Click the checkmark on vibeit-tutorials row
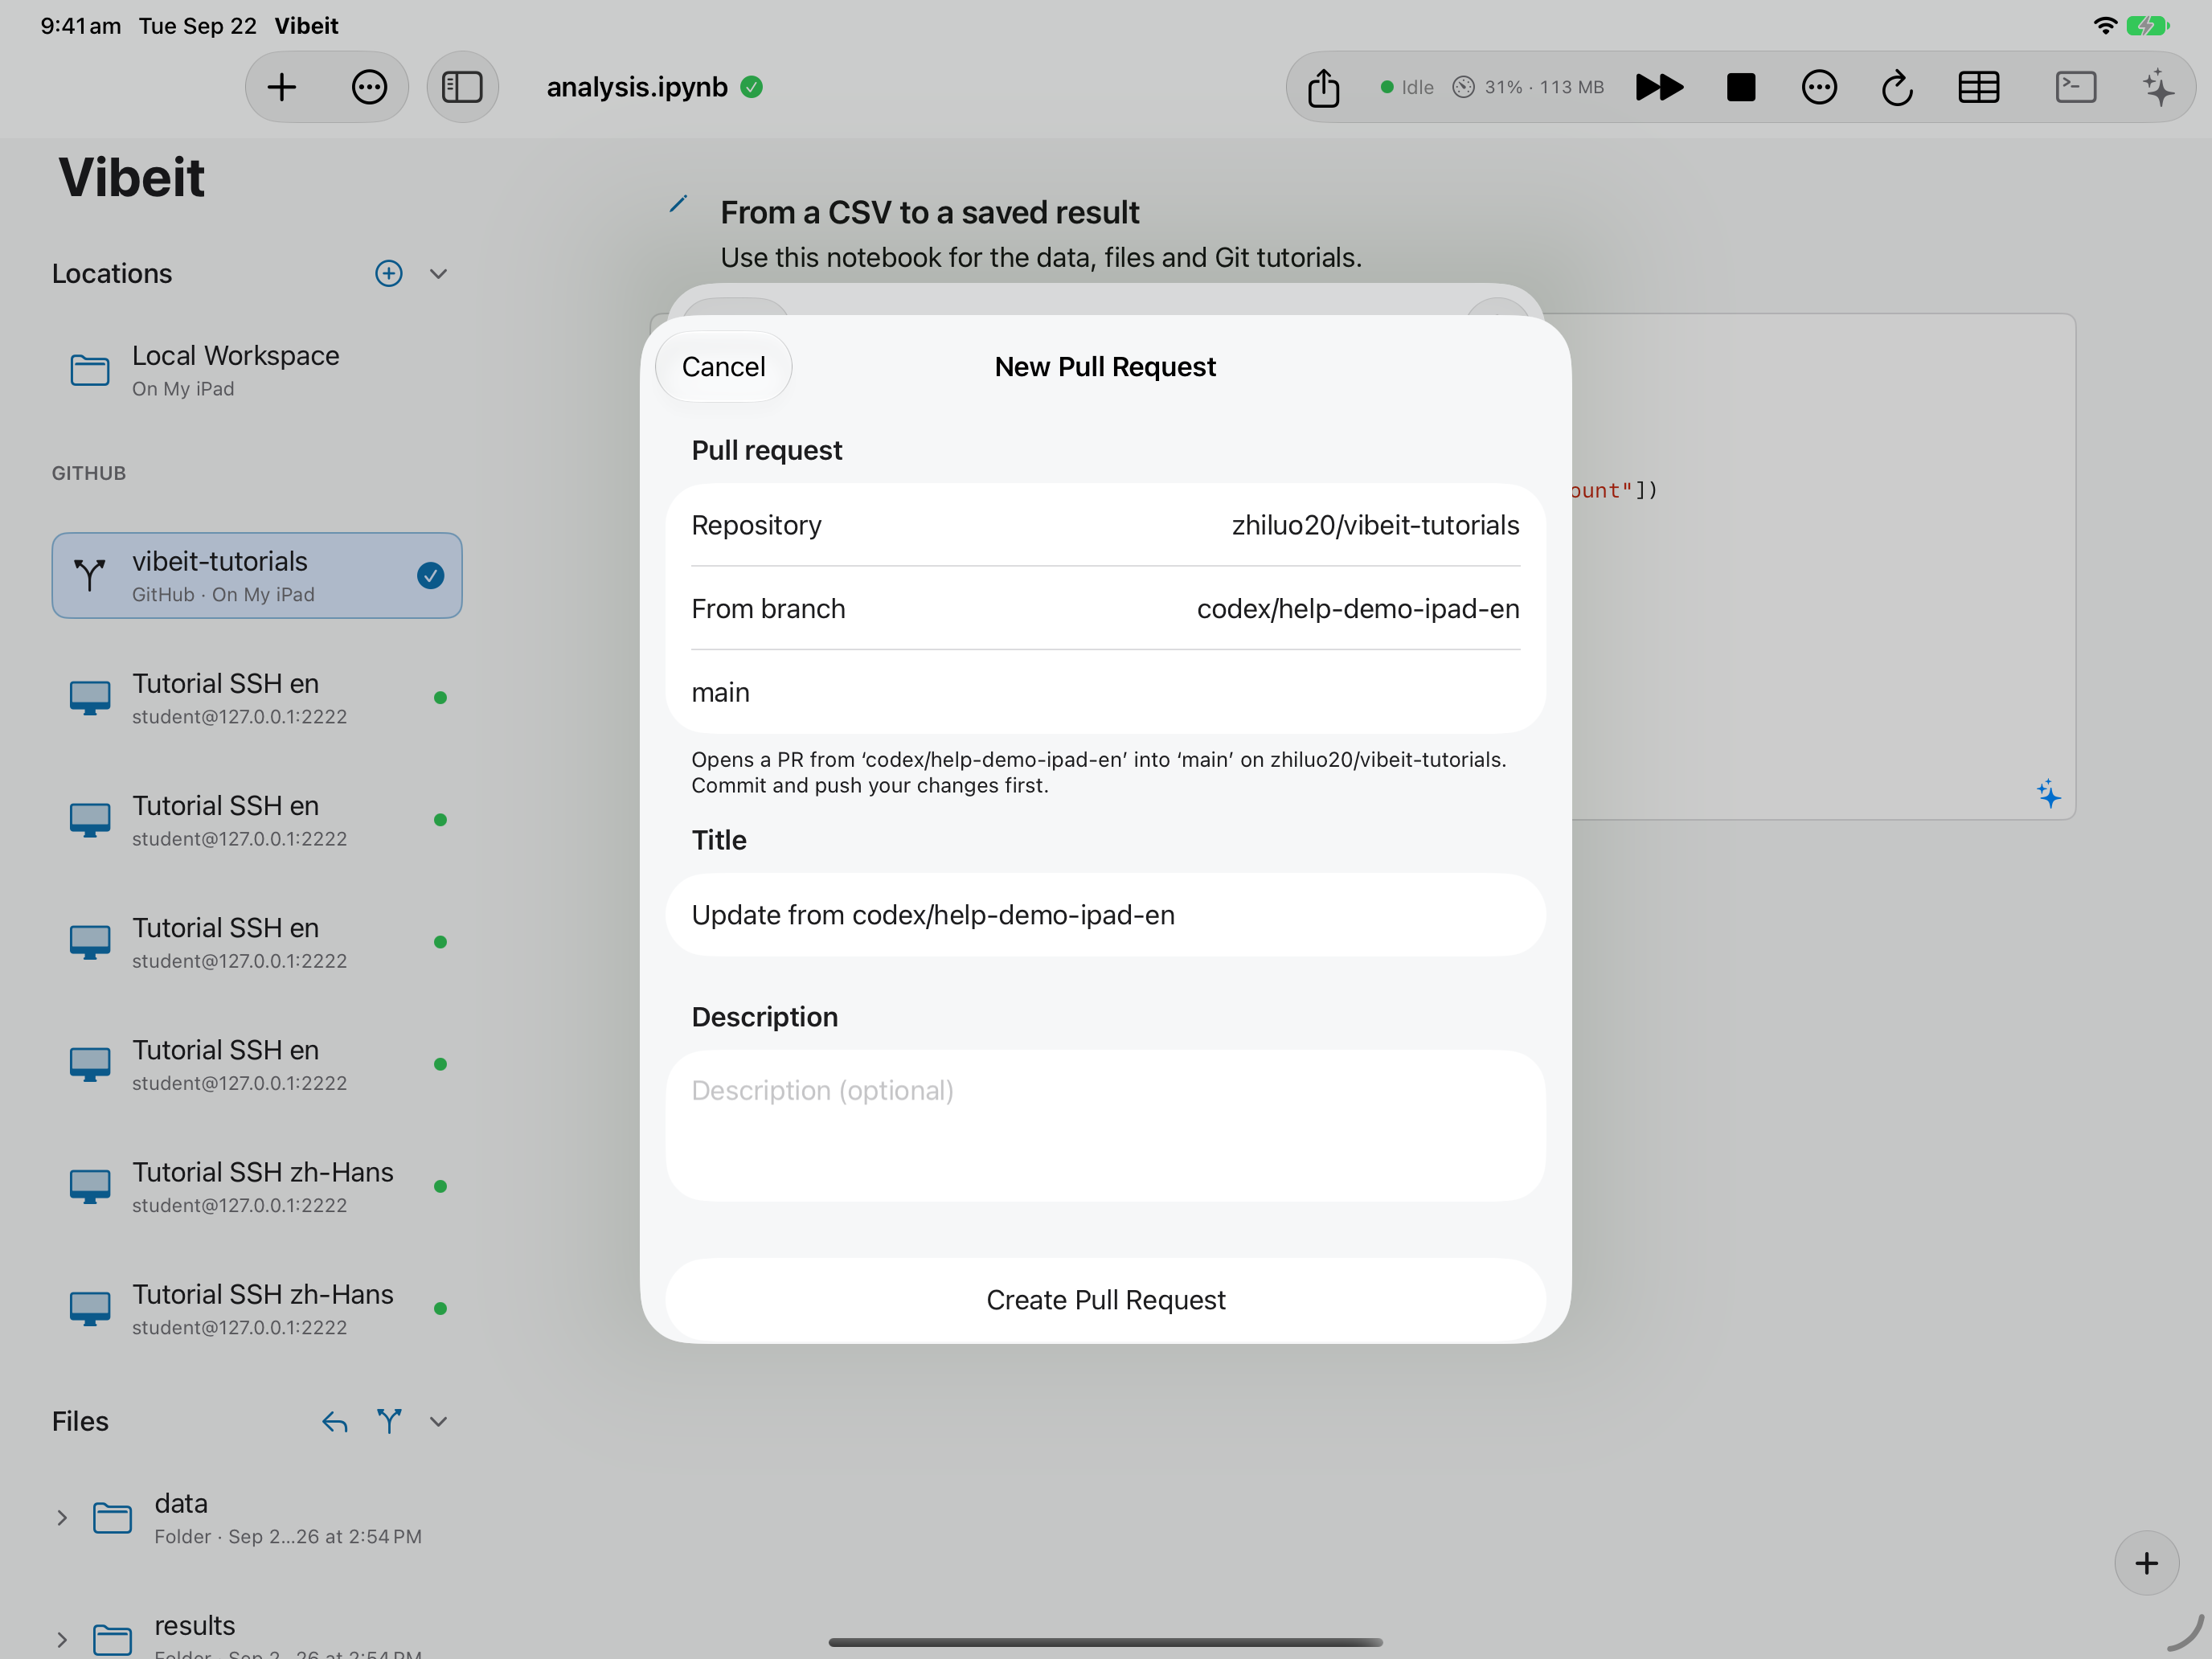2212x1659 pixels. pyautogui.click(x=430, y=575)
